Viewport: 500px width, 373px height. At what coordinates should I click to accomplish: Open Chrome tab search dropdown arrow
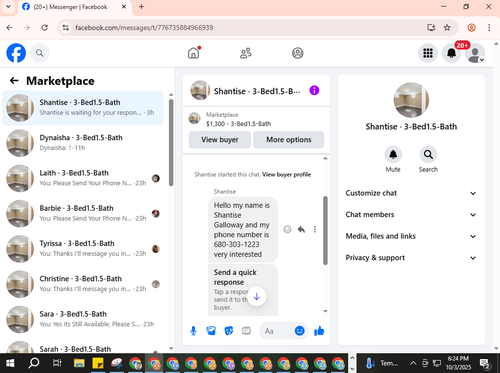coord(8,7)
